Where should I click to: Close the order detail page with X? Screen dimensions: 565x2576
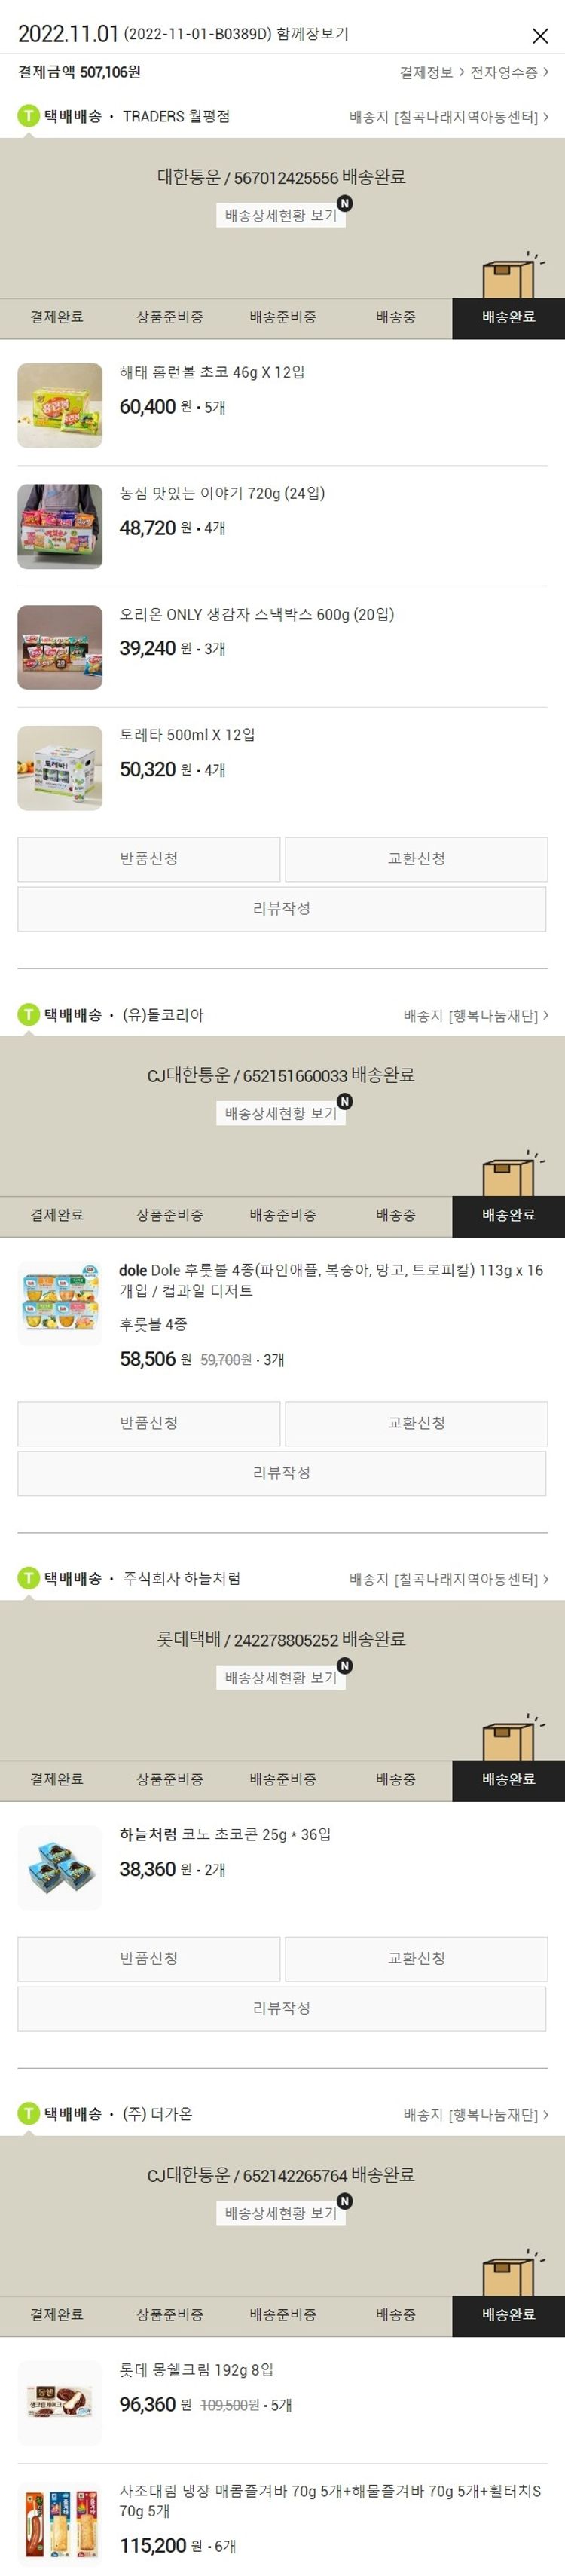pyautogui.click(x=540, y=36)
